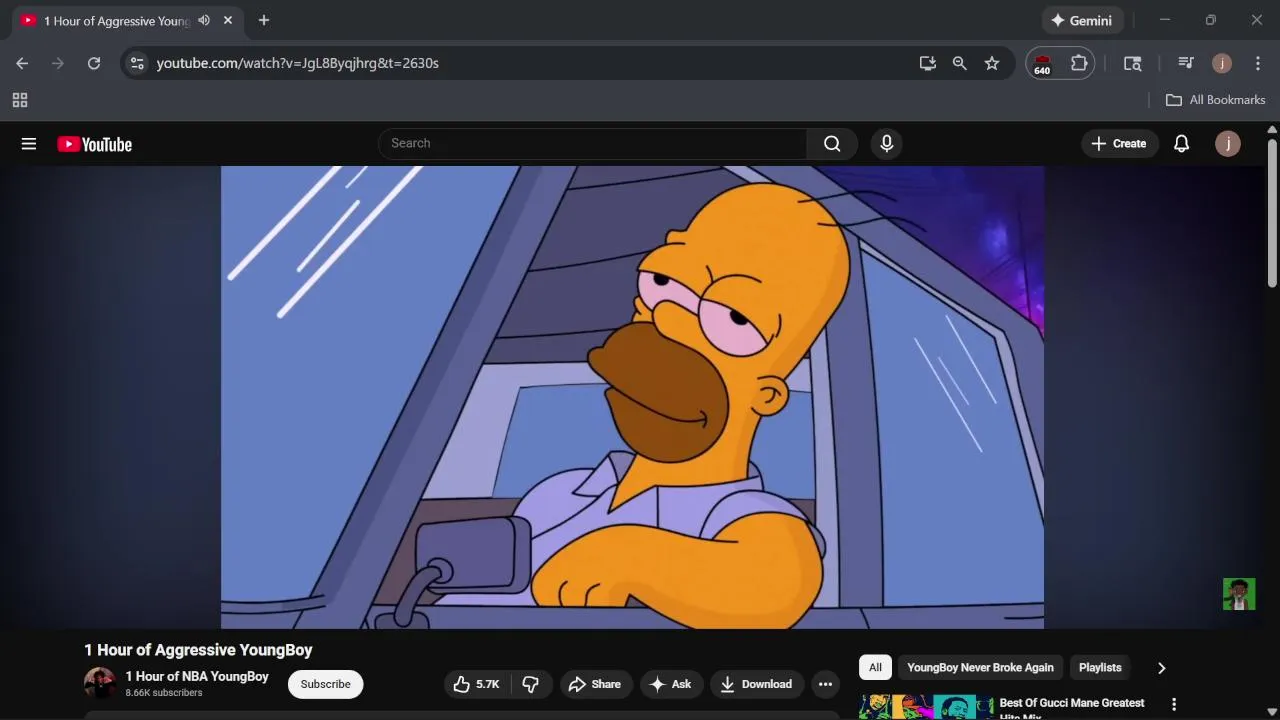
Task: Click the Homer Simpson video player
Action: [x=632, y=397]
